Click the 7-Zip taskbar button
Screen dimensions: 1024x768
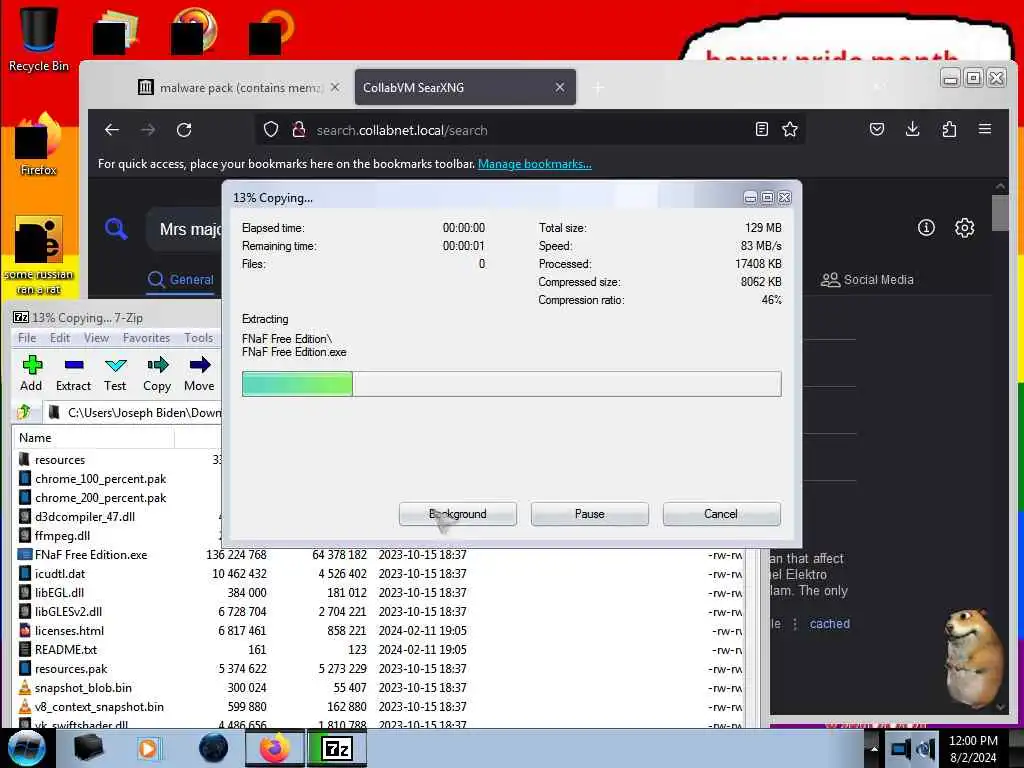click(x=337, y=748)
